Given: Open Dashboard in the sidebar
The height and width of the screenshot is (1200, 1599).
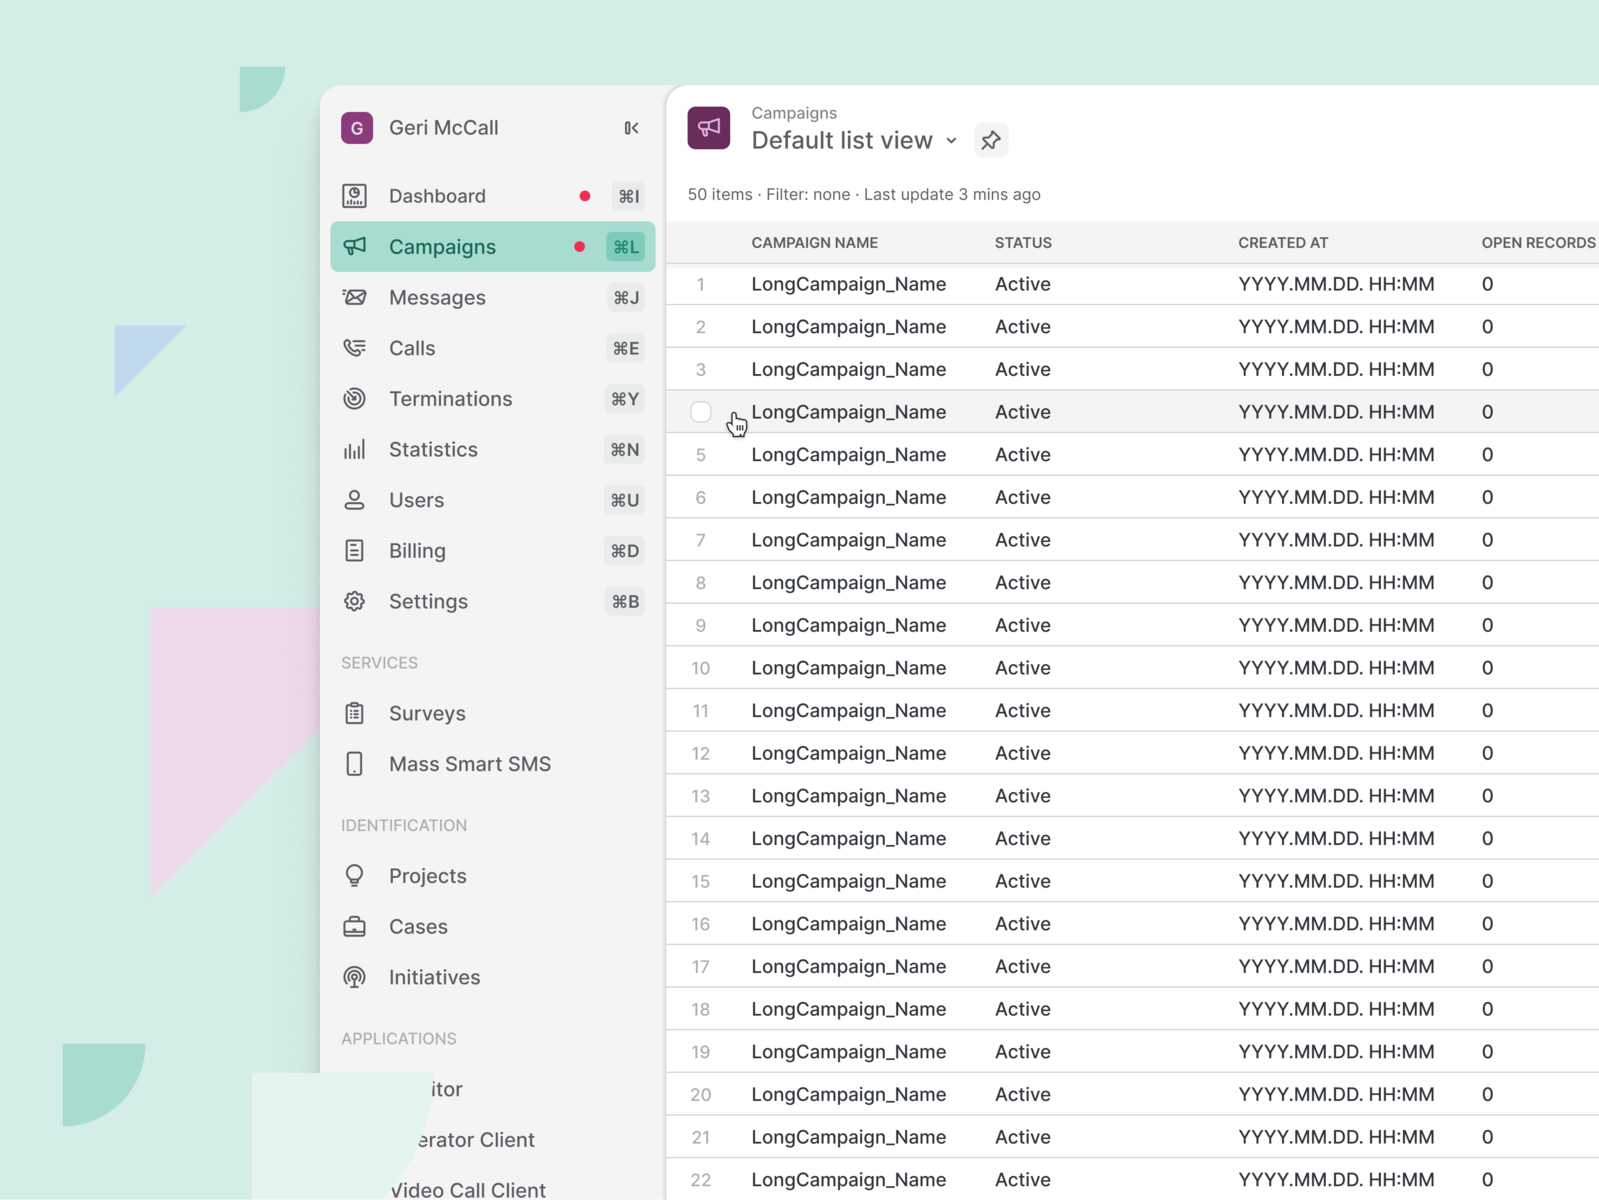Looking at the screenshot, I should 493,196.
